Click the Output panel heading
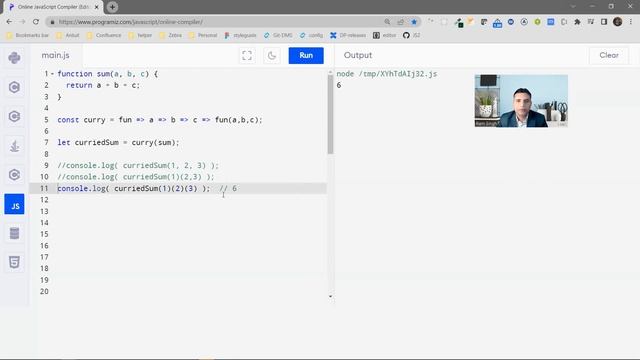Screen dimensions: 640x360 pos(358,55)
